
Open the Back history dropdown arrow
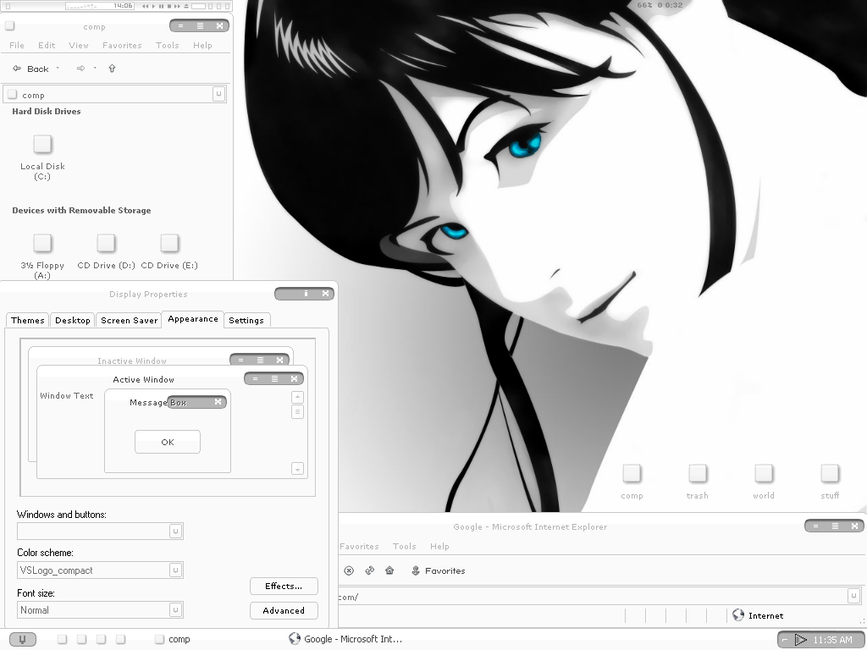[x=58, y=69]
